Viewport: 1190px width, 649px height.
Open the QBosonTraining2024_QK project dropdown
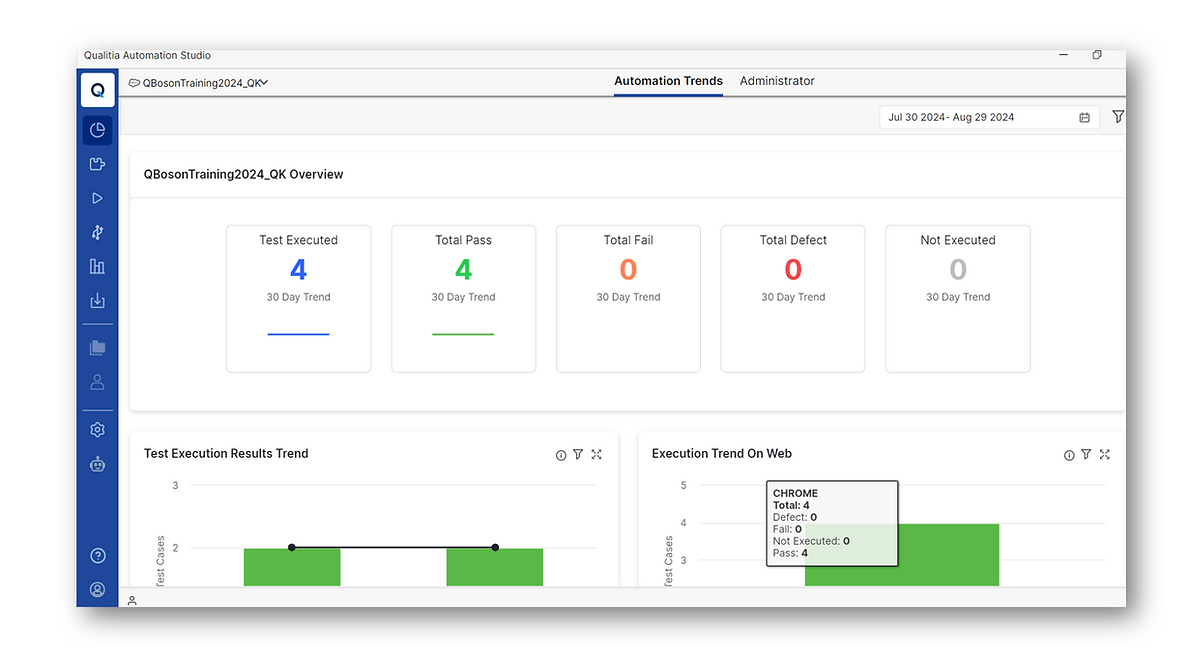(198, 83)
